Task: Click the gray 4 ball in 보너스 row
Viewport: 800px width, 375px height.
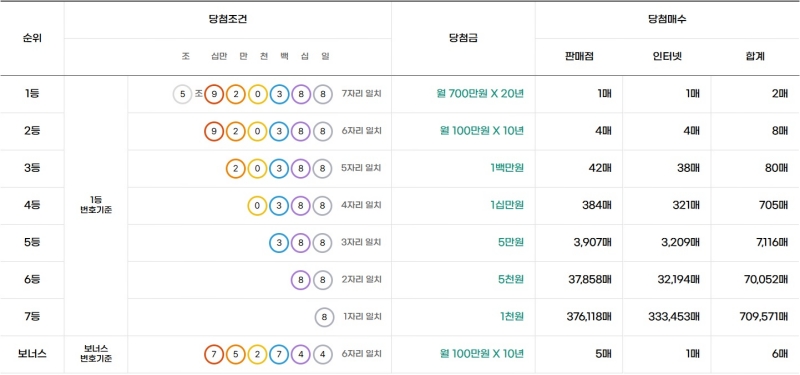Action: pos(322,354)
